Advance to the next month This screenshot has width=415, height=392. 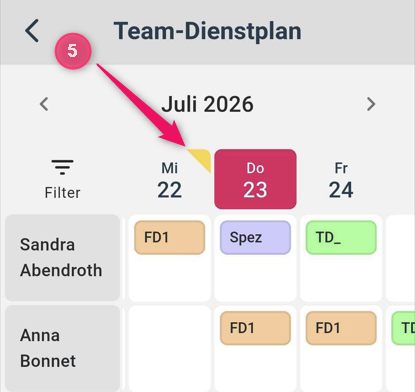point(371,104)
